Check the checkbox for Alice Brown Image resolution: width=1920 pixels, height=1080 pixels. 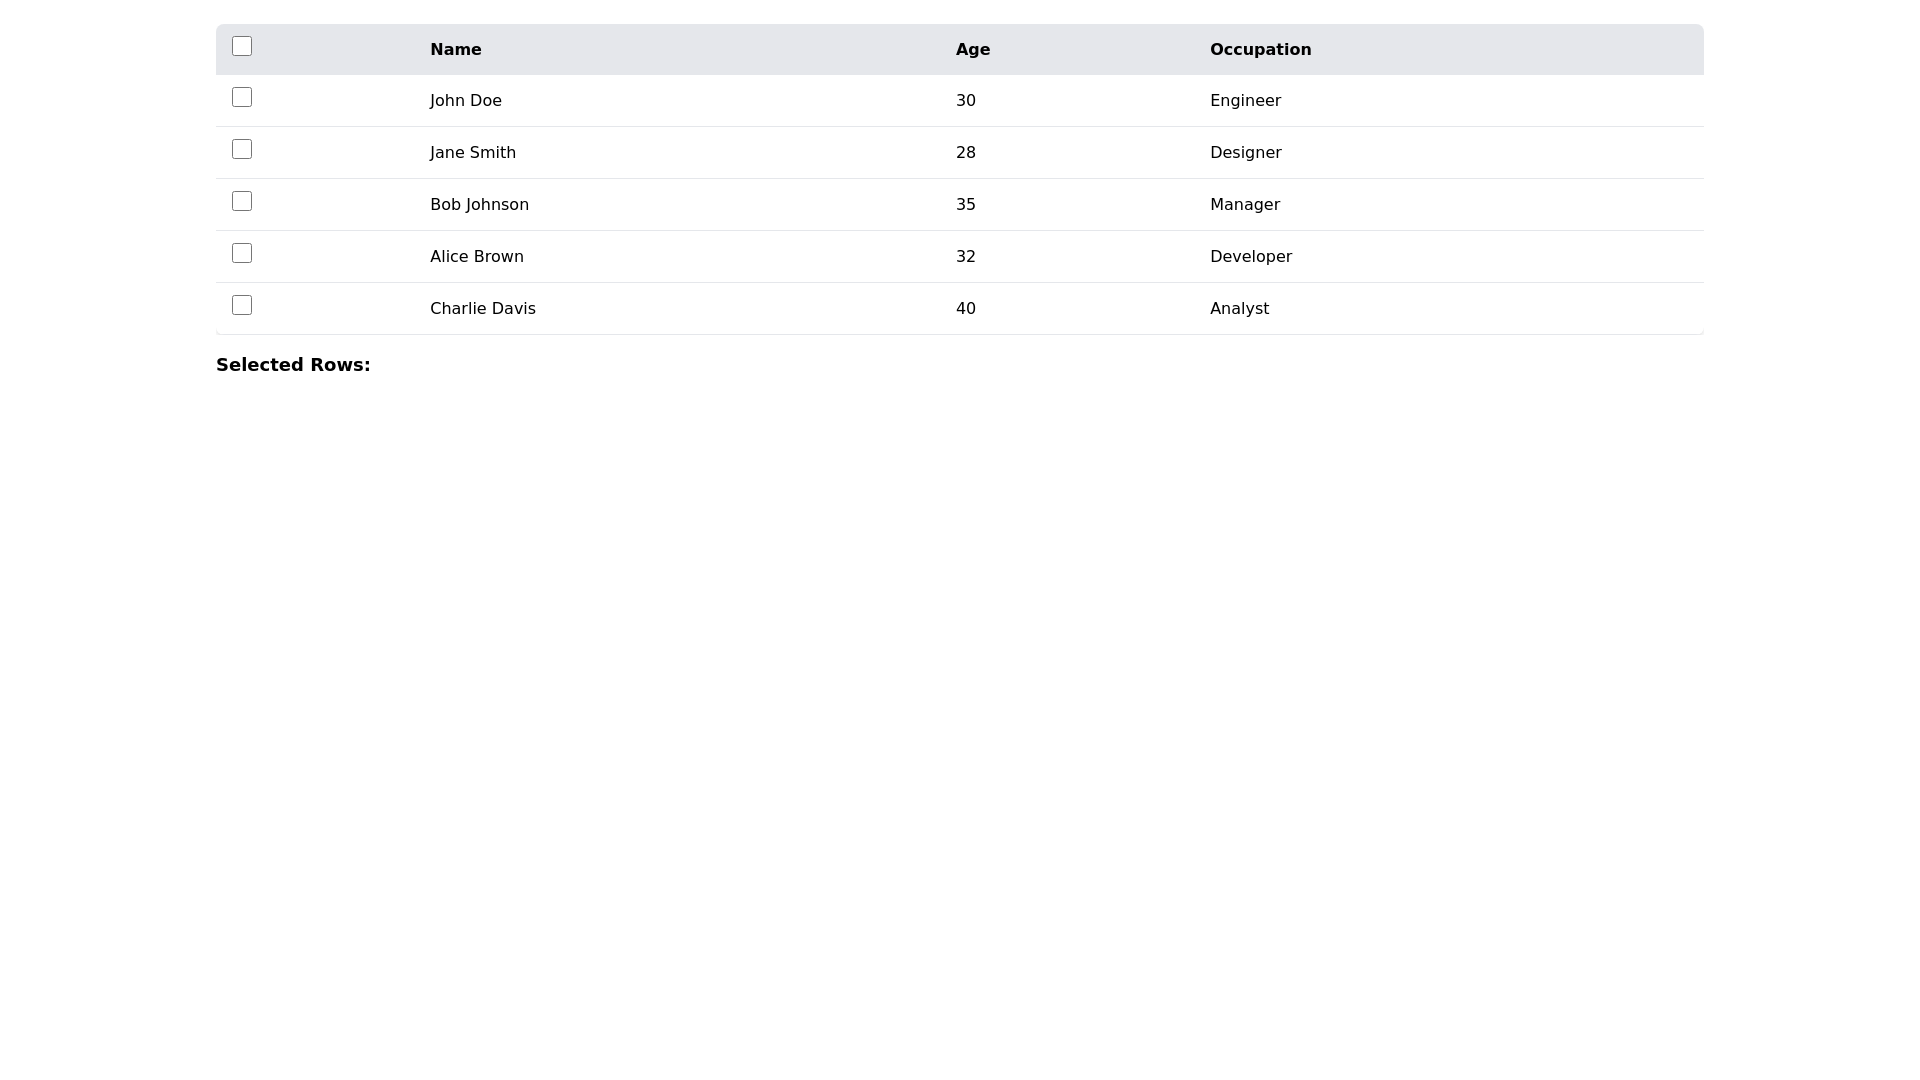tap(241, 253)
